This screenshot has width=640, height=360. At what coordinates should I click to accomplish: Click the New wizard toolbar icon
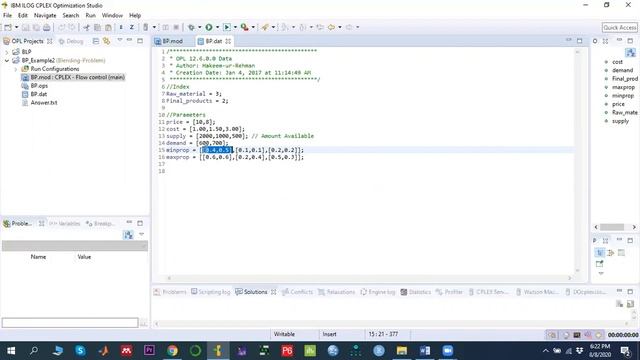[8, 27]
